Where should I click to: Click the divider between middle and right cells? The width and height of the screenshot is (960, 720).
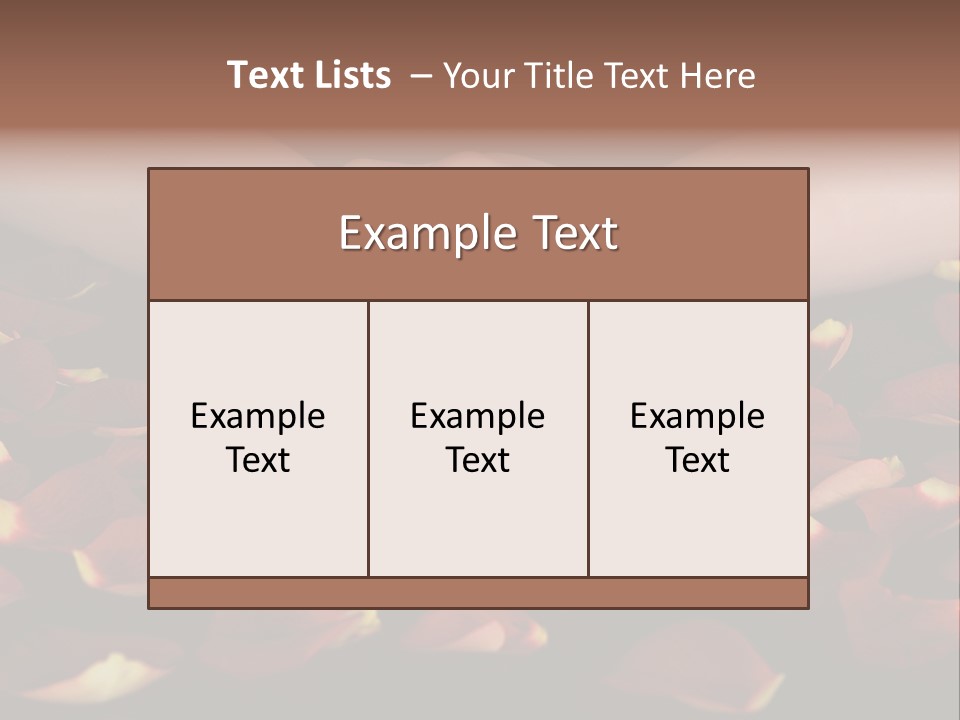pos(588,438)
